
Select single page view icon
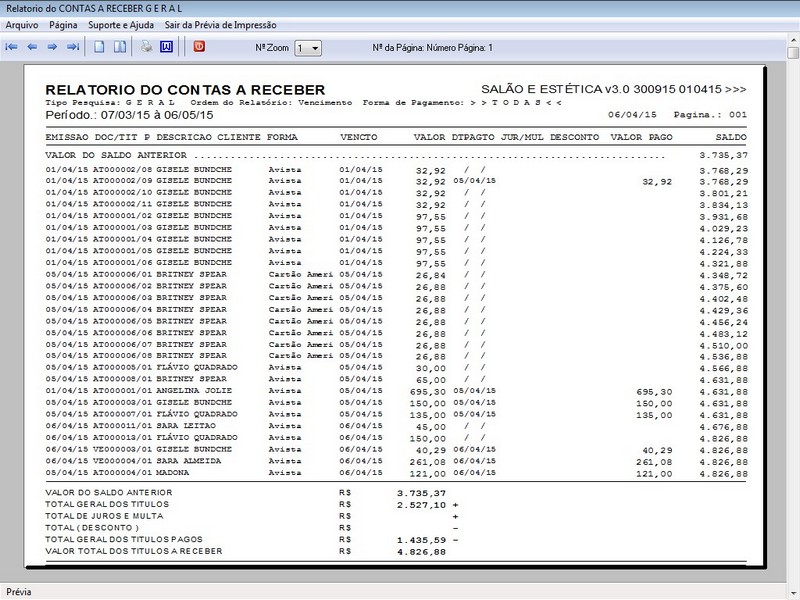99,47
